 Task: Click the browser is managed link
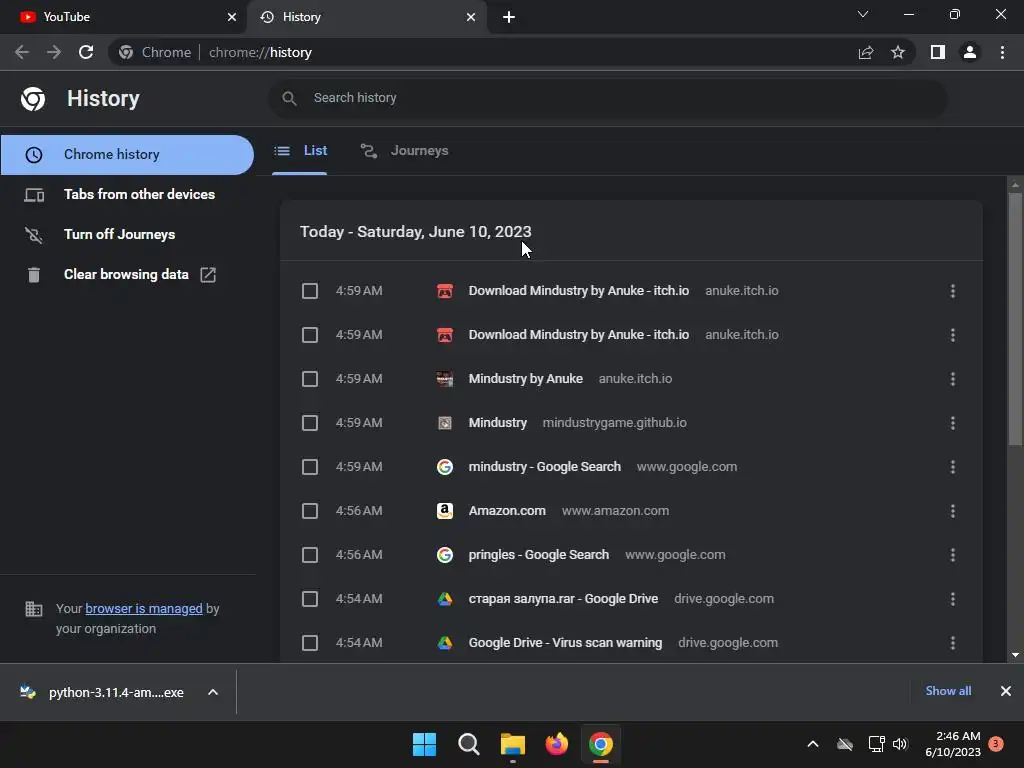144,609
